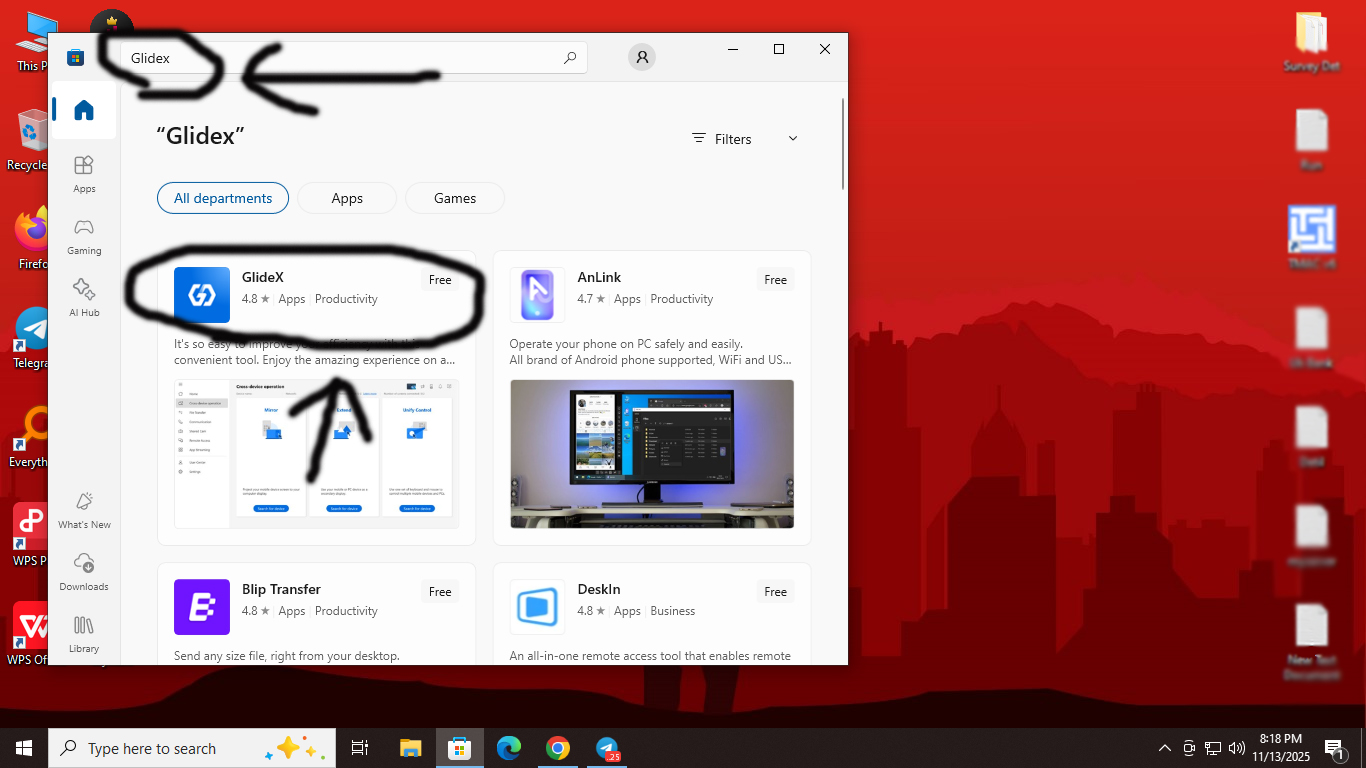
Task: Select the Apps filter tab
Action: tap(347, 198)
